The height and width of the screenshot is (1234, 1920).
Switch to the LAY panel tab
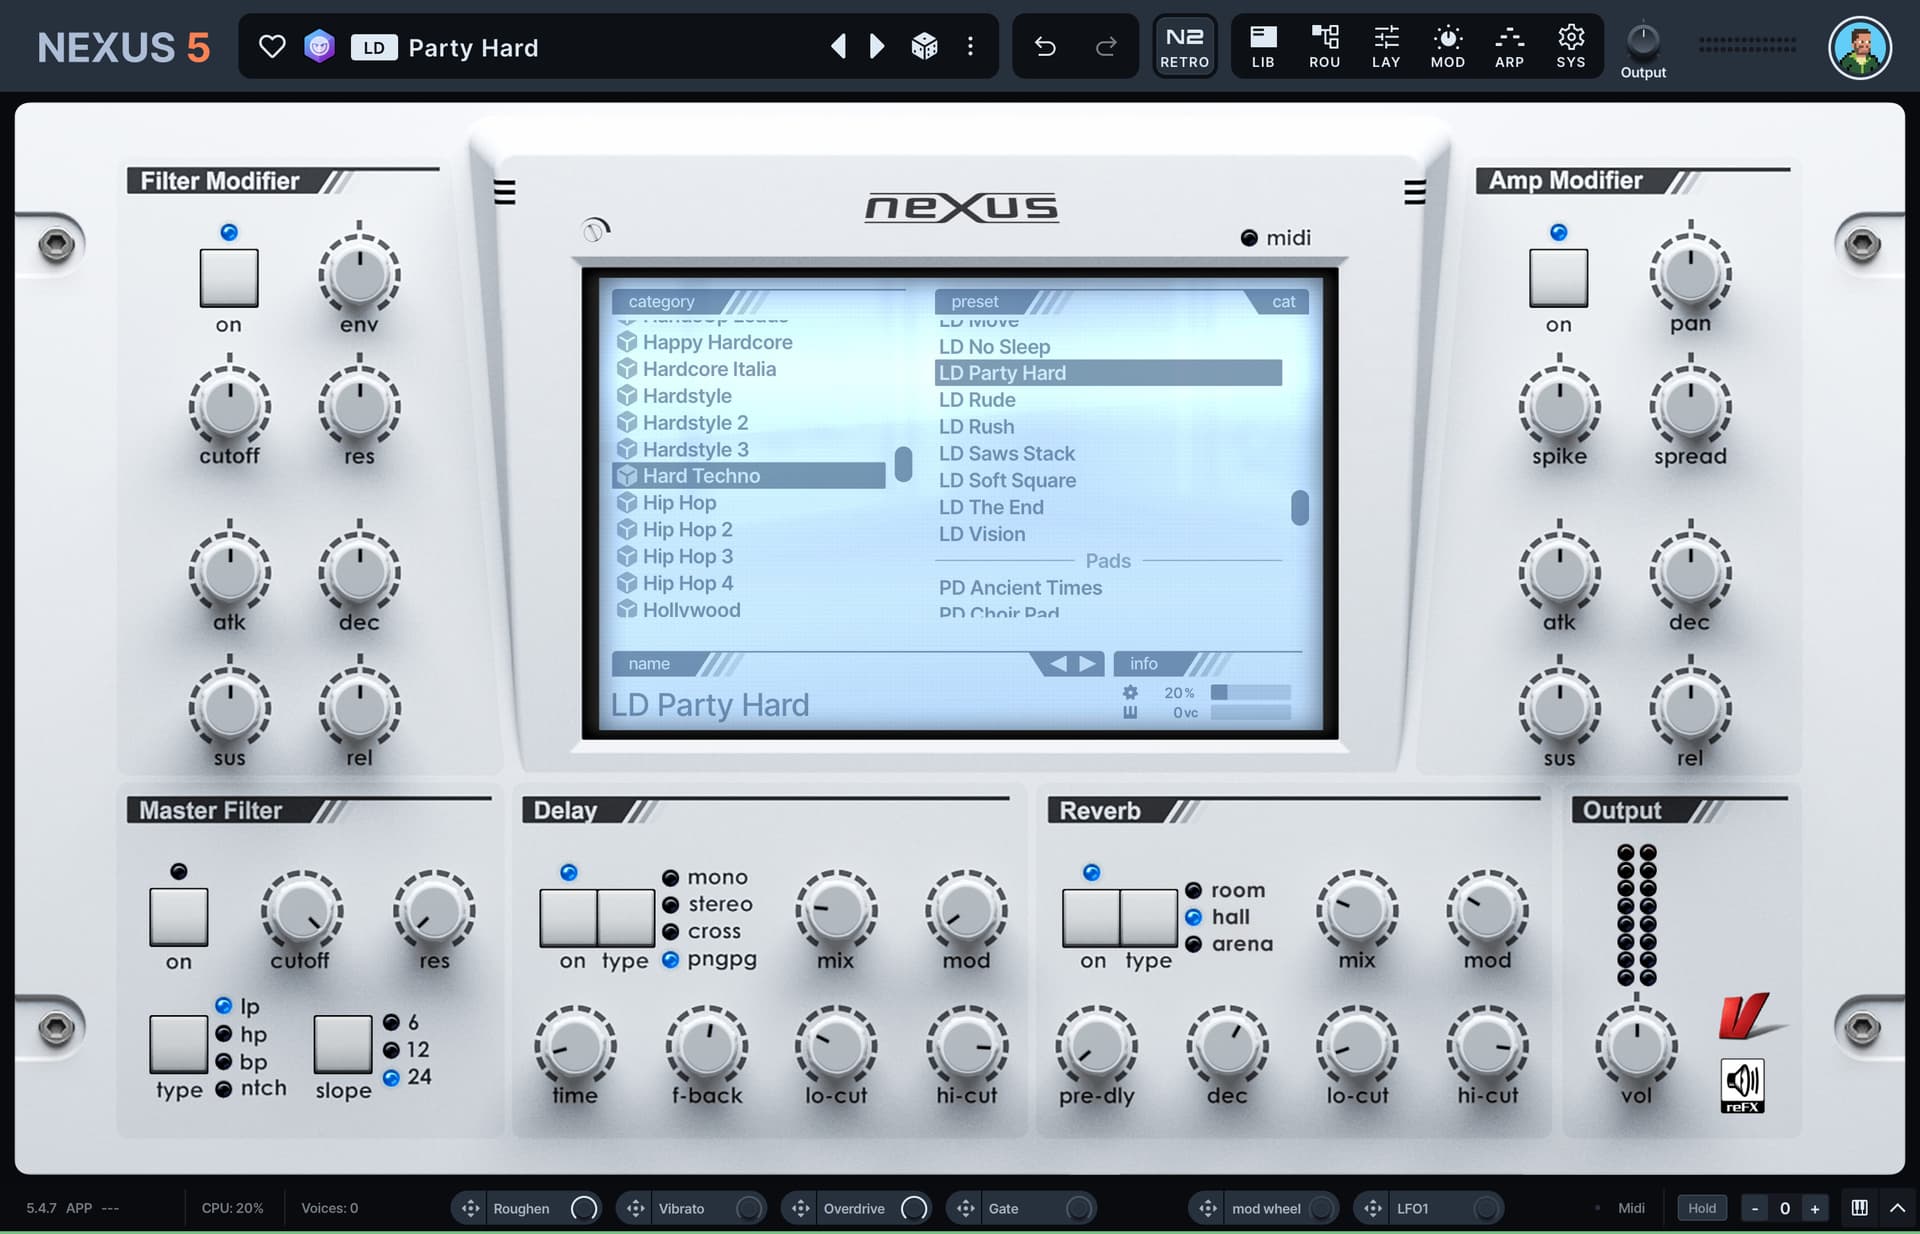click(1386, 46)
